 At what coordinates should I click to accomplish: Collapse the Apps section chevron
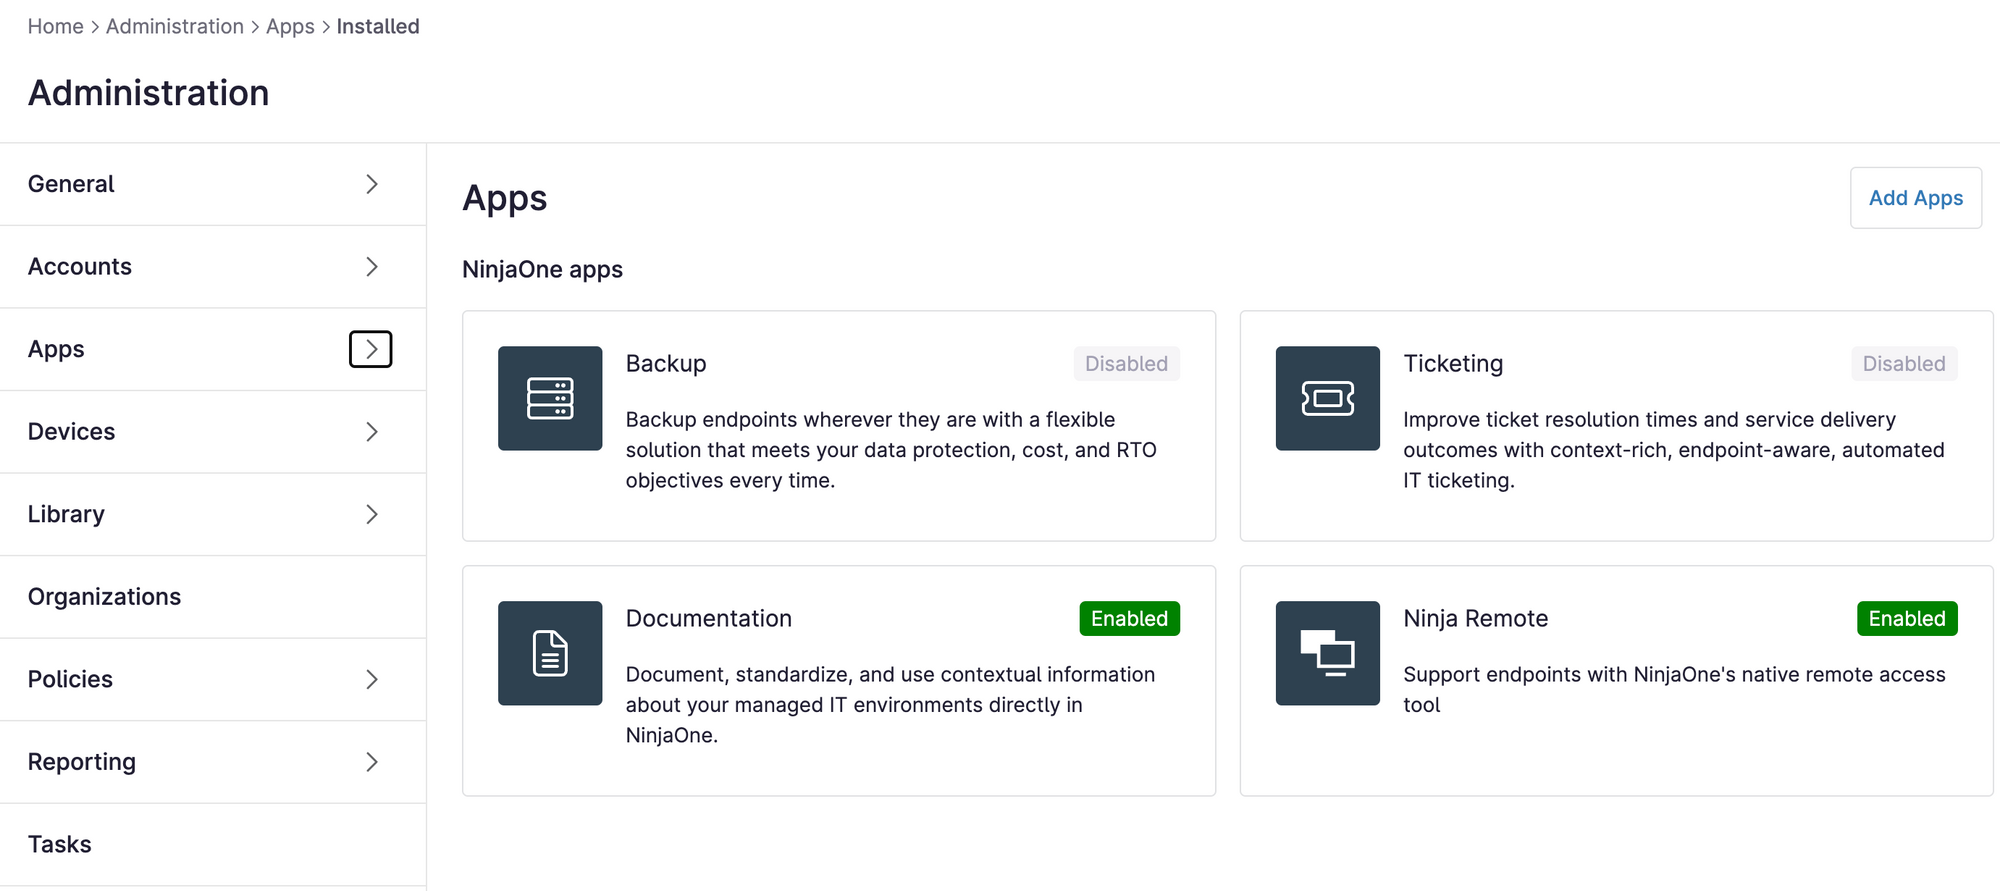coord(371,349)
